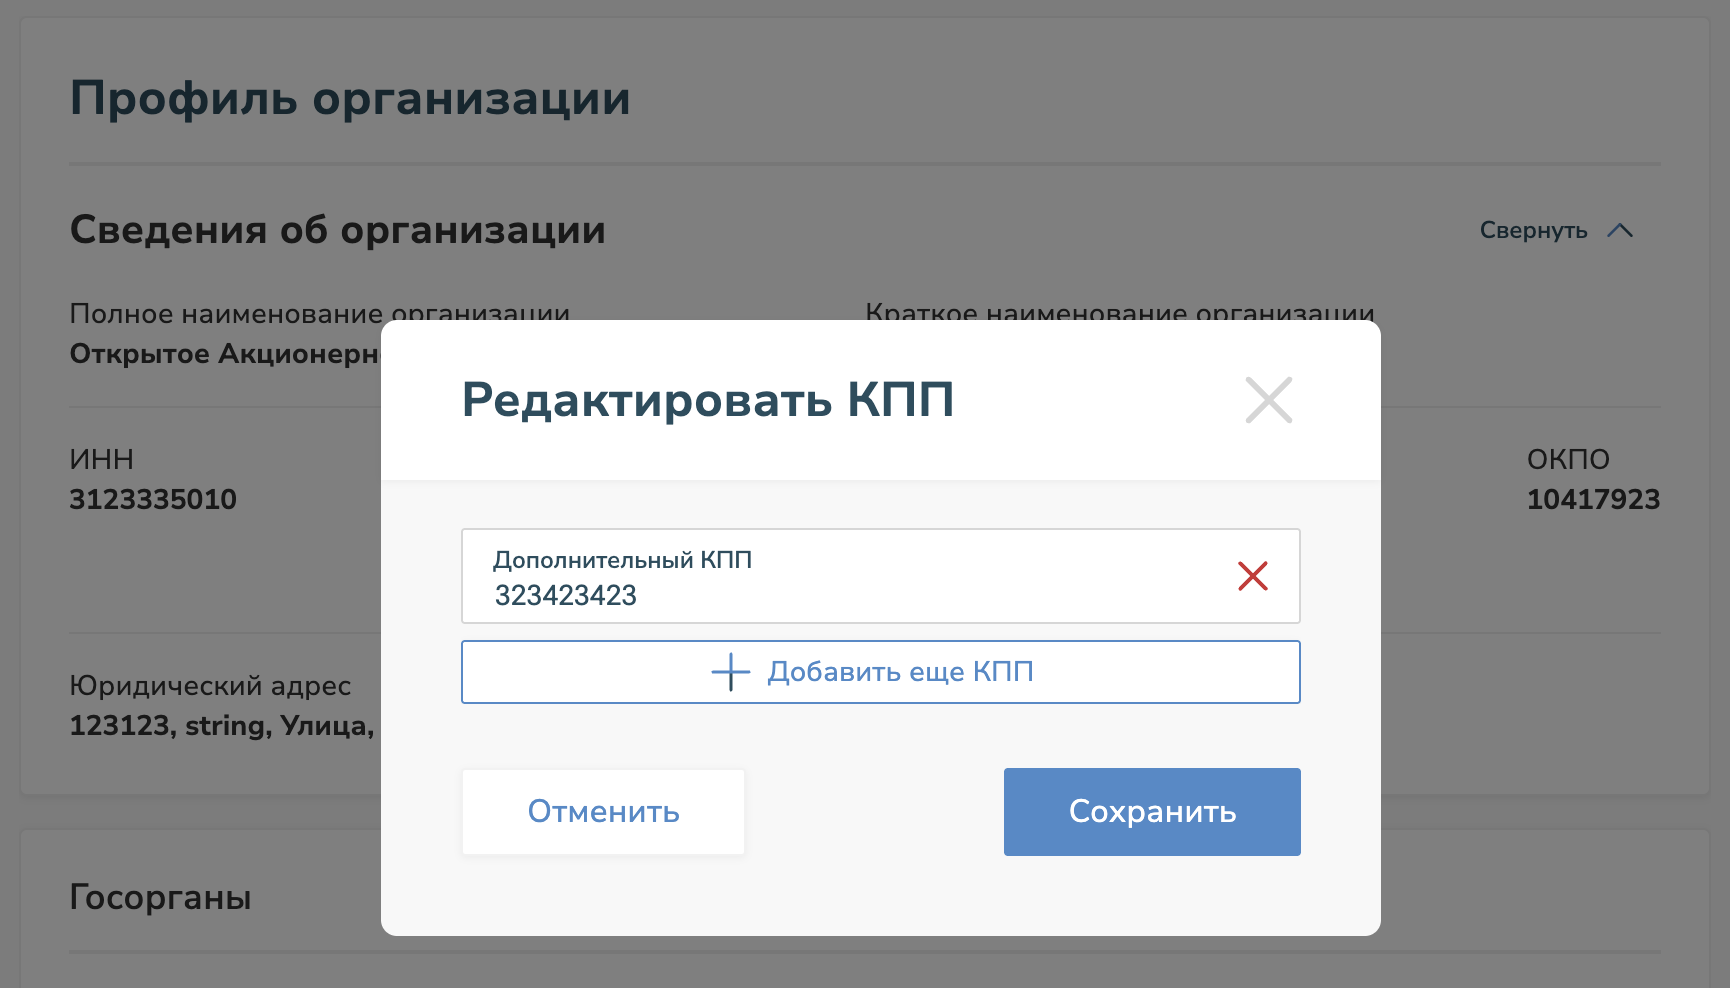Screen dimensions: 1730x988
Task: Click the Редактировать КПП dialog title
Action: point(708,400)
